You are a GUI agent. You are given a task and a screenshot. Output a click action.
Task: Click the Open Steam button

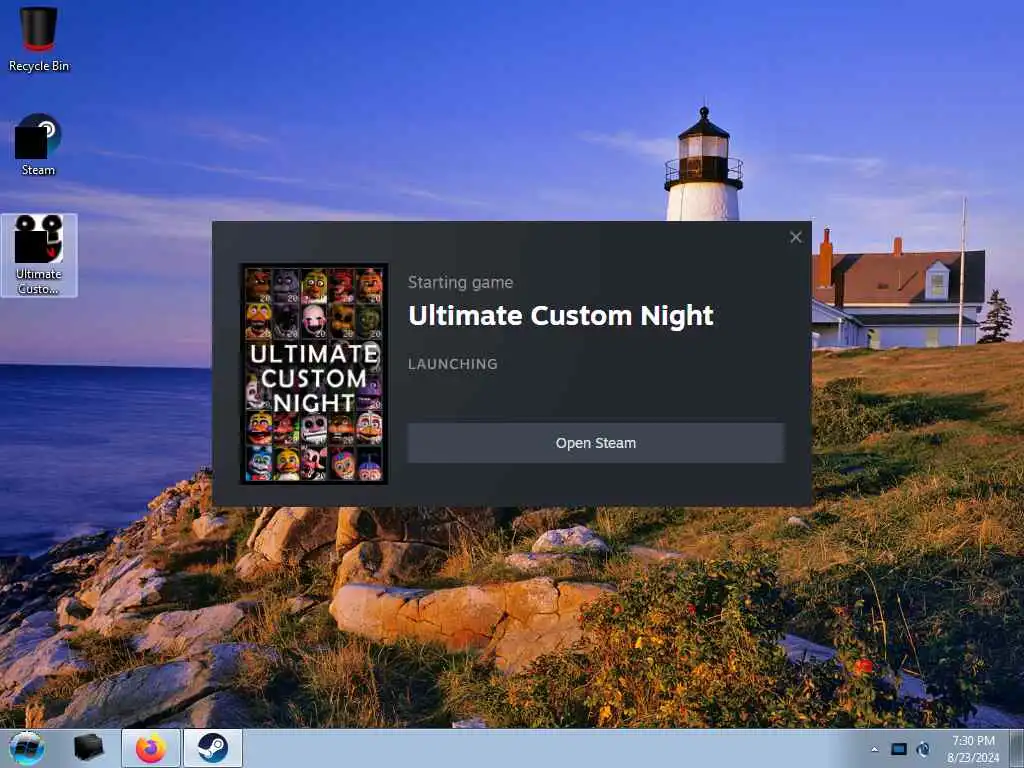596,443
